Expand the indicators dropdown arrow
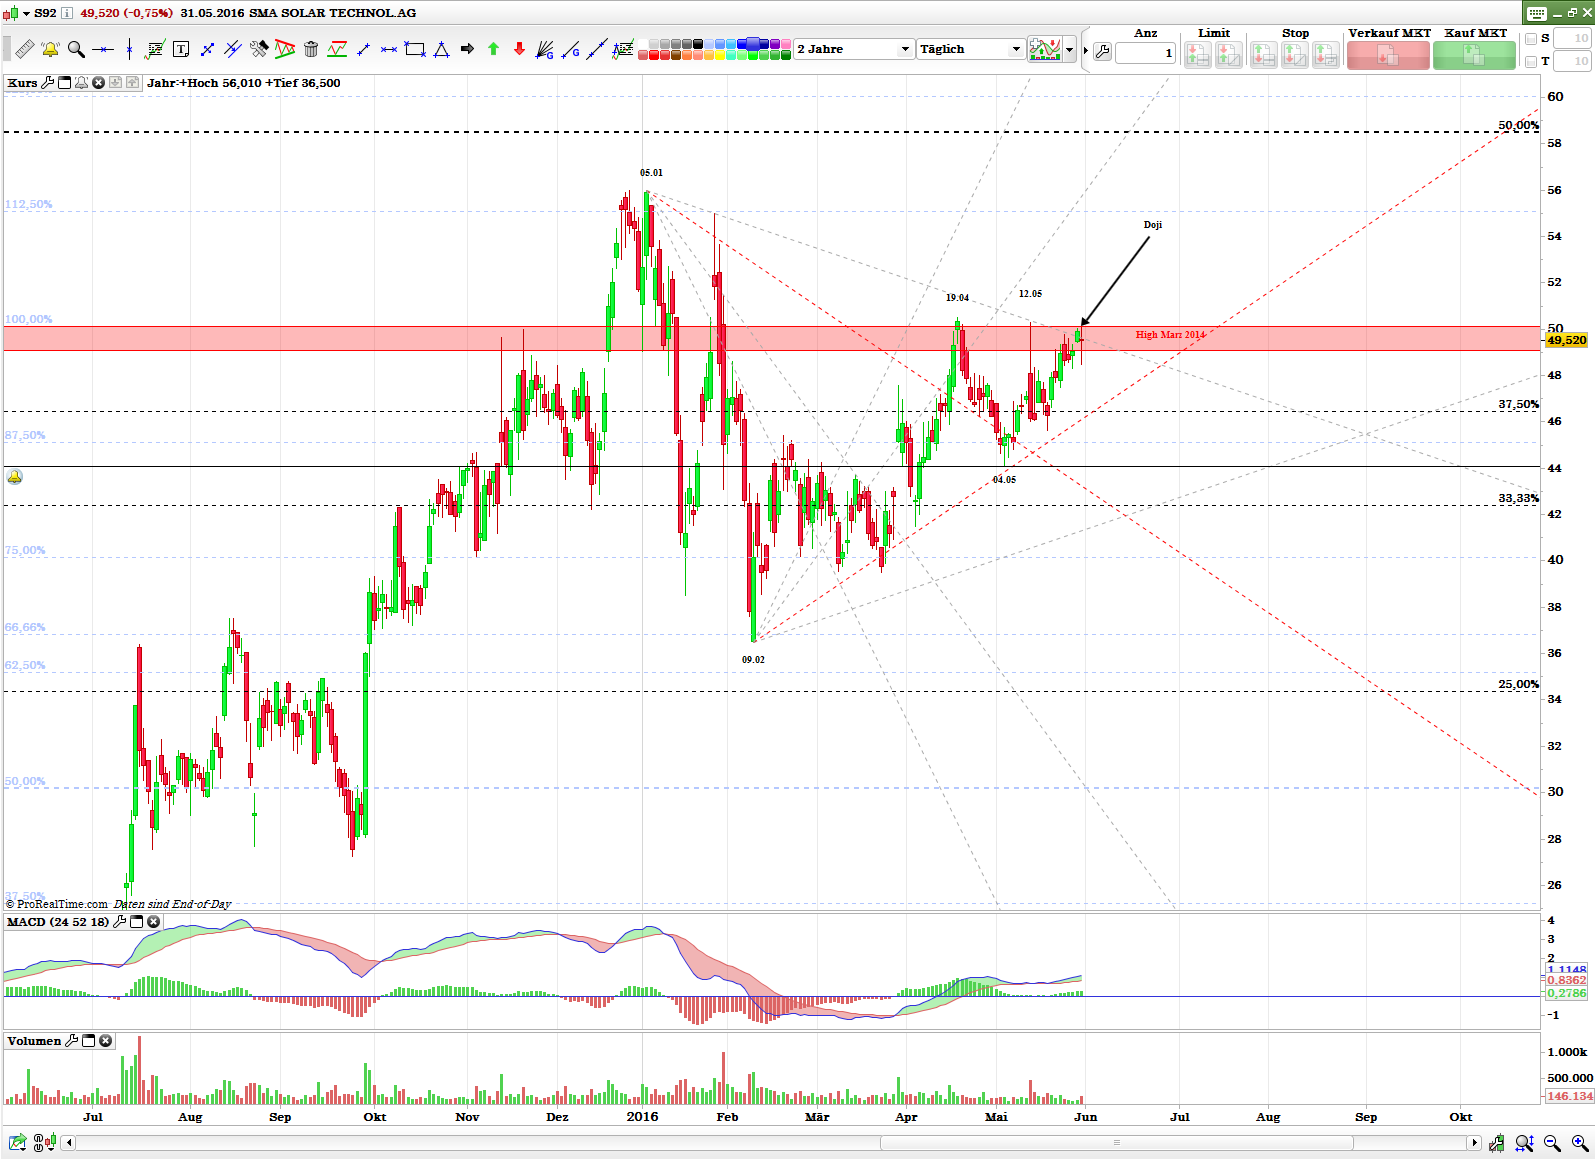This screenshot has height=1159, width=1595. point(1070,49)
